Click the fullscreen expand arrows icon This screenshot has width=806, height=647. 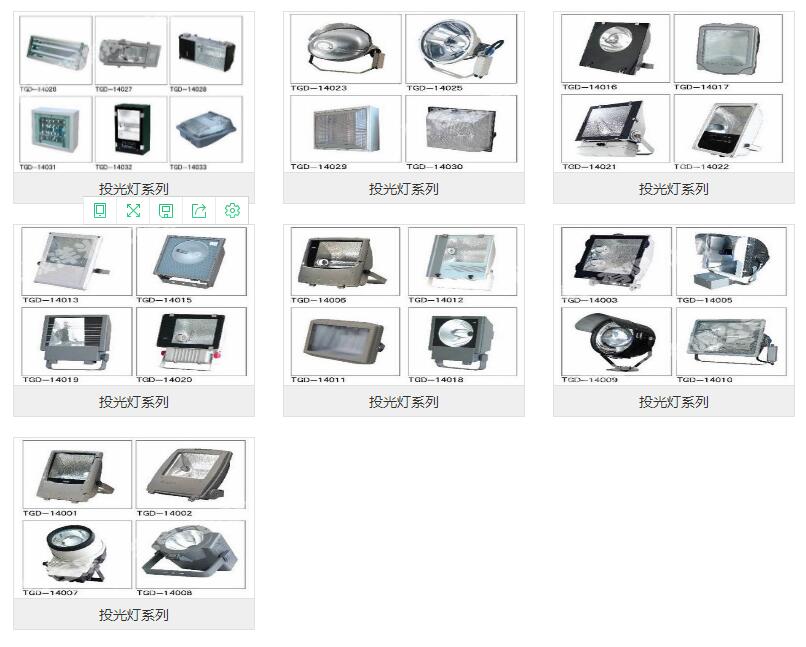pos(133,211)
